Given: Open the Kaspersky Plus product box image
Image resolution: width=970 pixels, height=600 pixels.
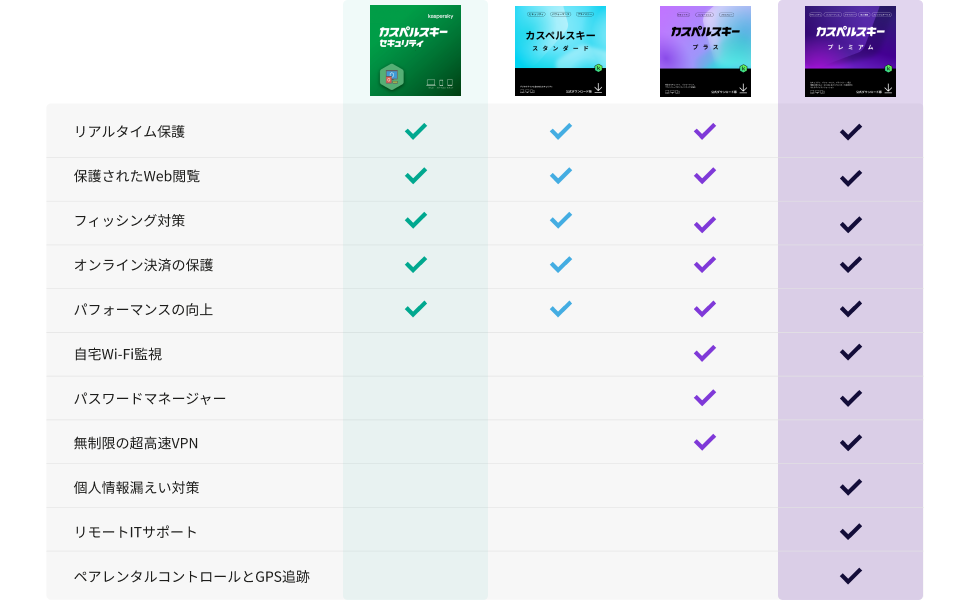Looking at the screenshot, I should click(x=705, y=50).
